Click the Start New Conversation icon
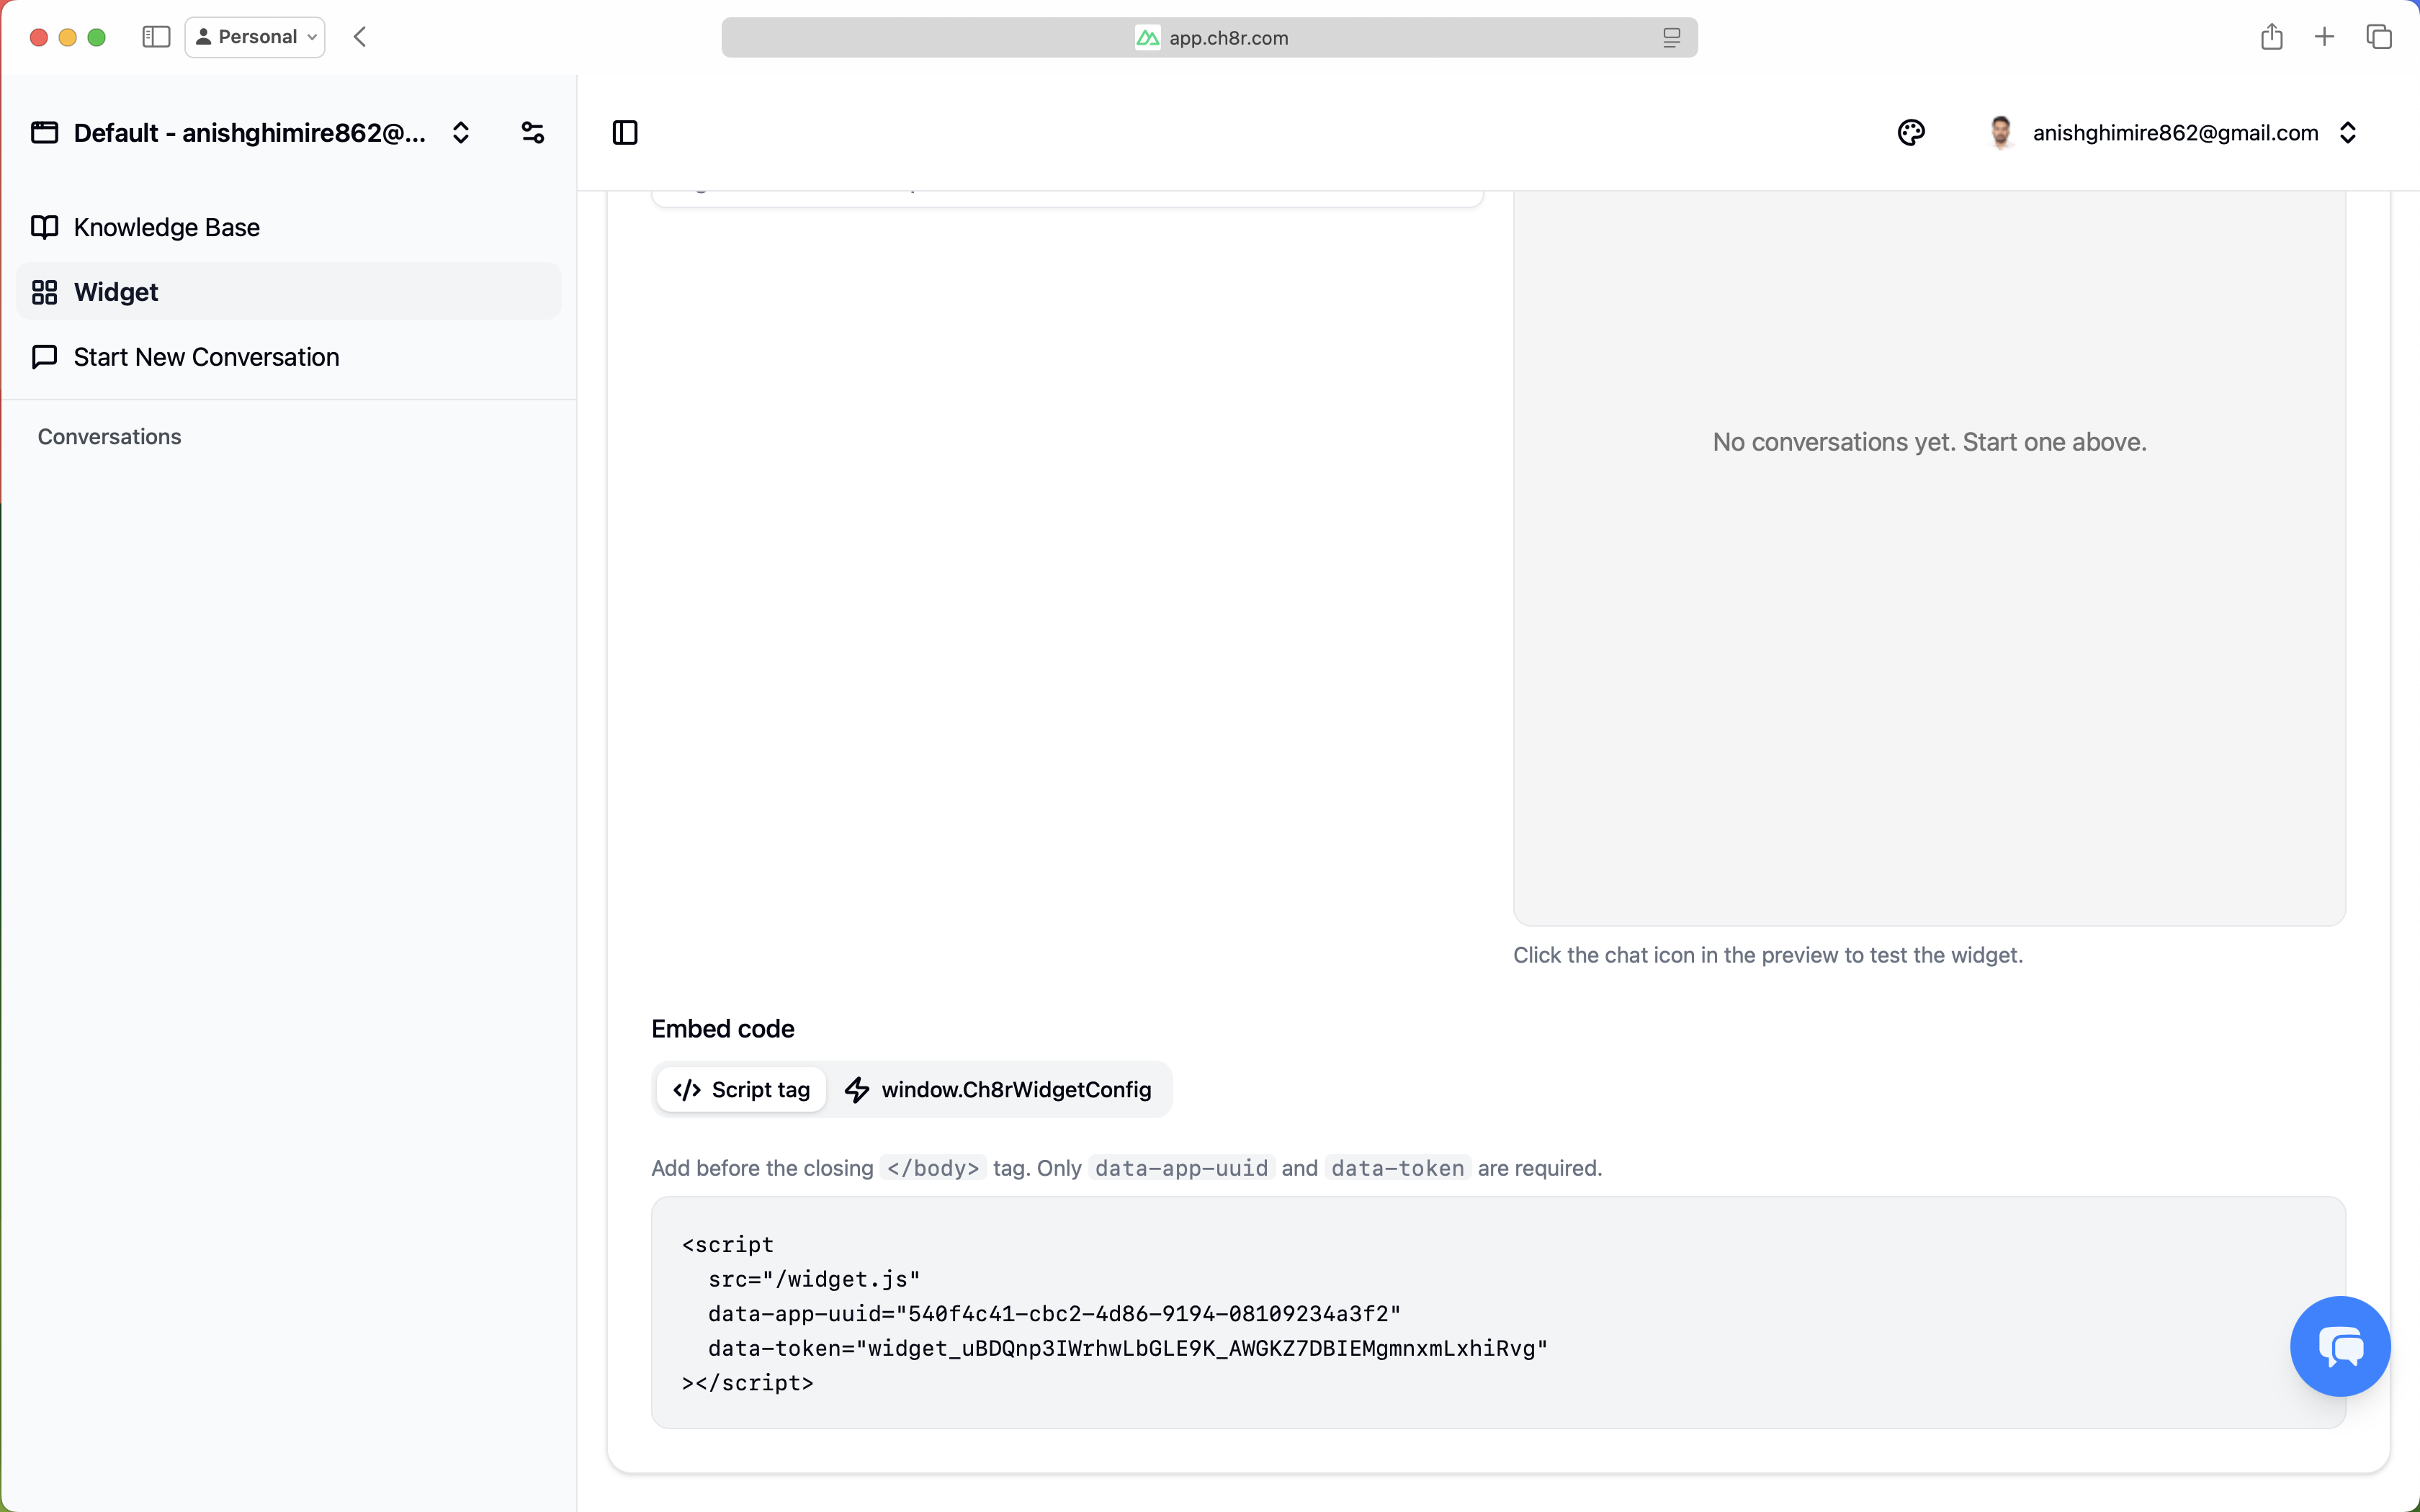Viewport: 2420px width, 1512px height. pyautogui.click(x=45, y=357)
